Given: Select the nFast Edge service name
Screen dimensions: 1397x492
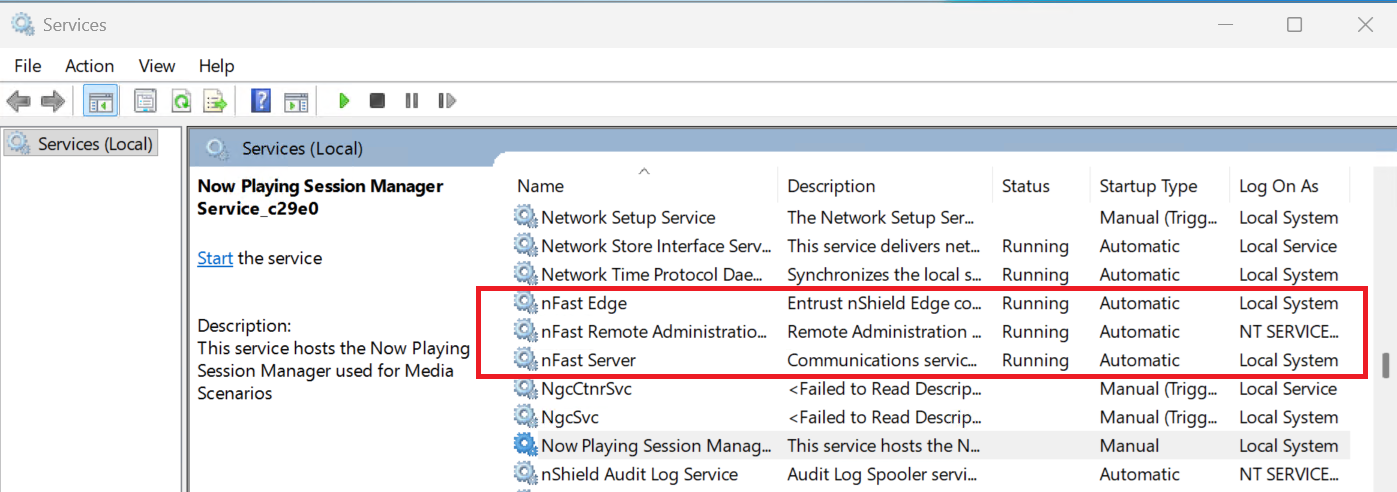Looking at the screenshot, I should [584, 303].
